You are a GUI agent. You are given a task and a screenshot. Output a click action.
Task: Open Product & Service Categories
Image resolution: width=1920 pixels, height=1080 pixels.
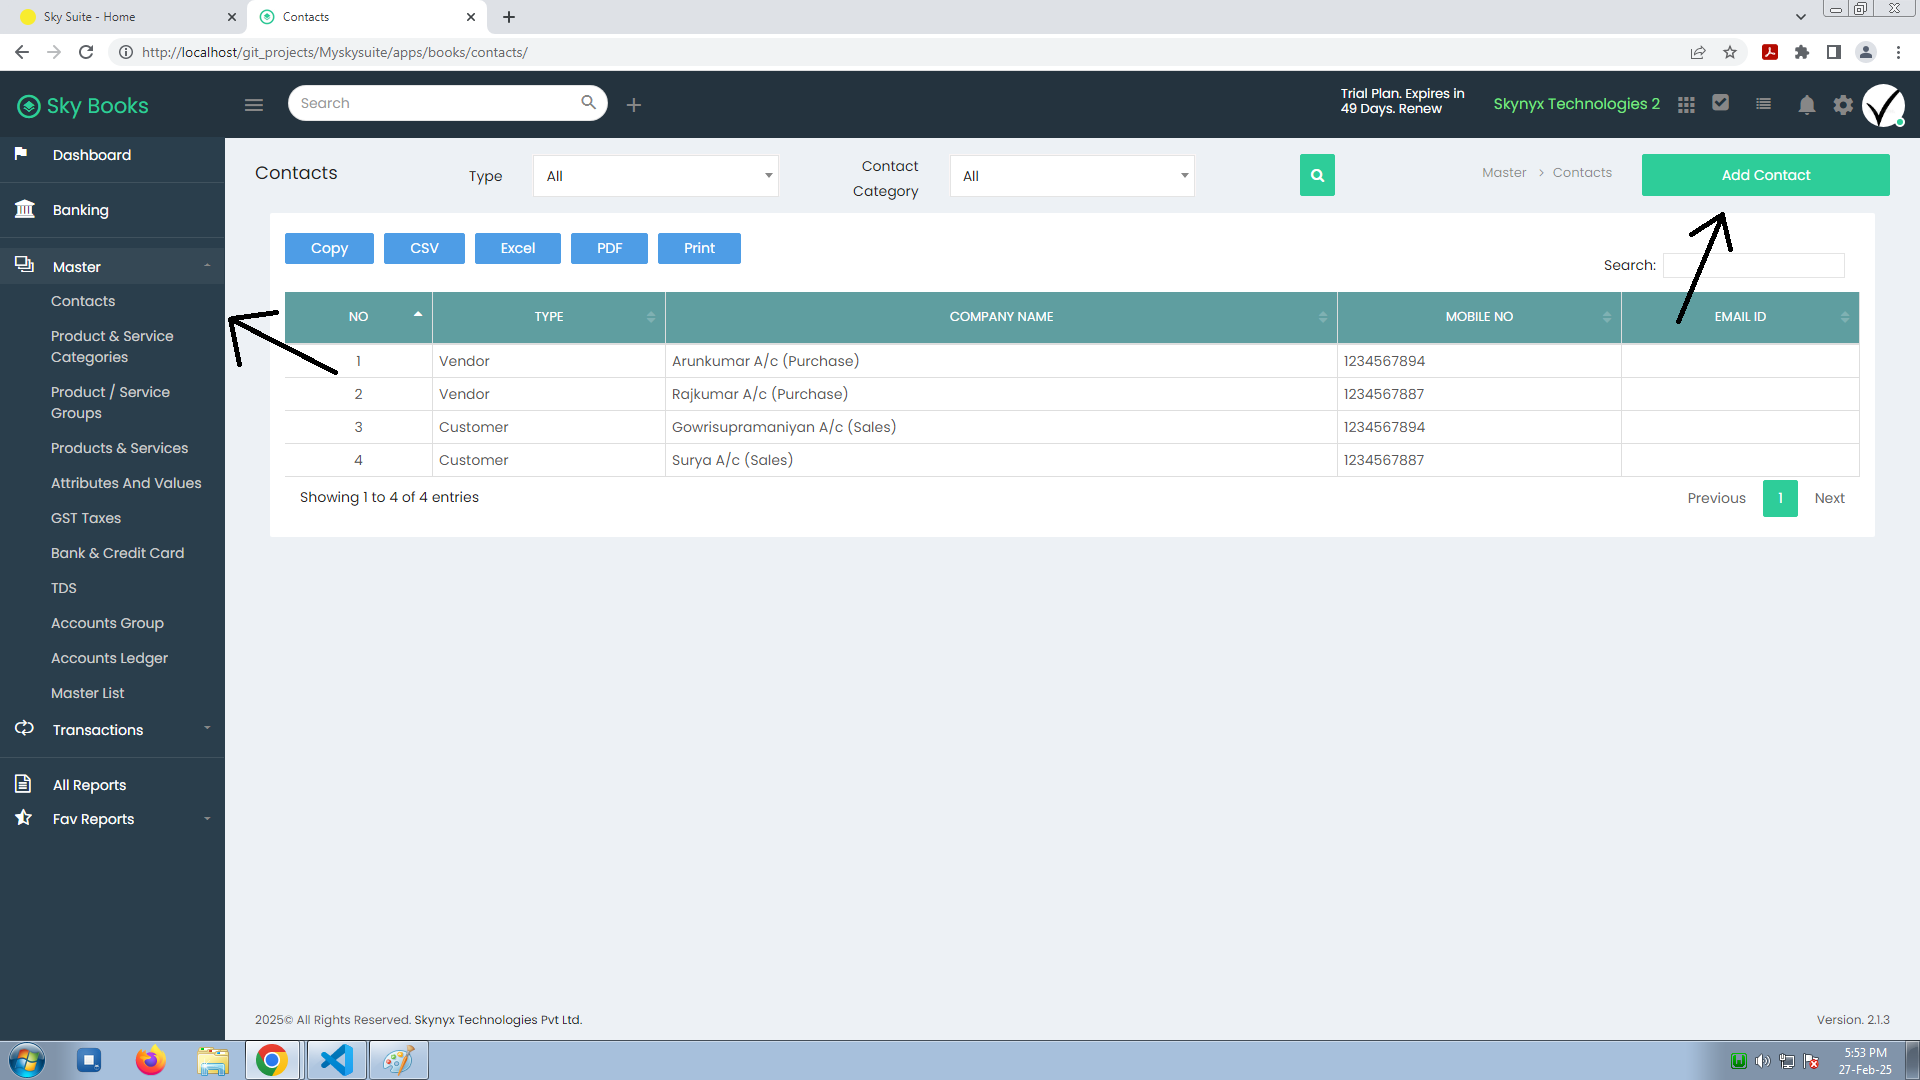[112, 346]
